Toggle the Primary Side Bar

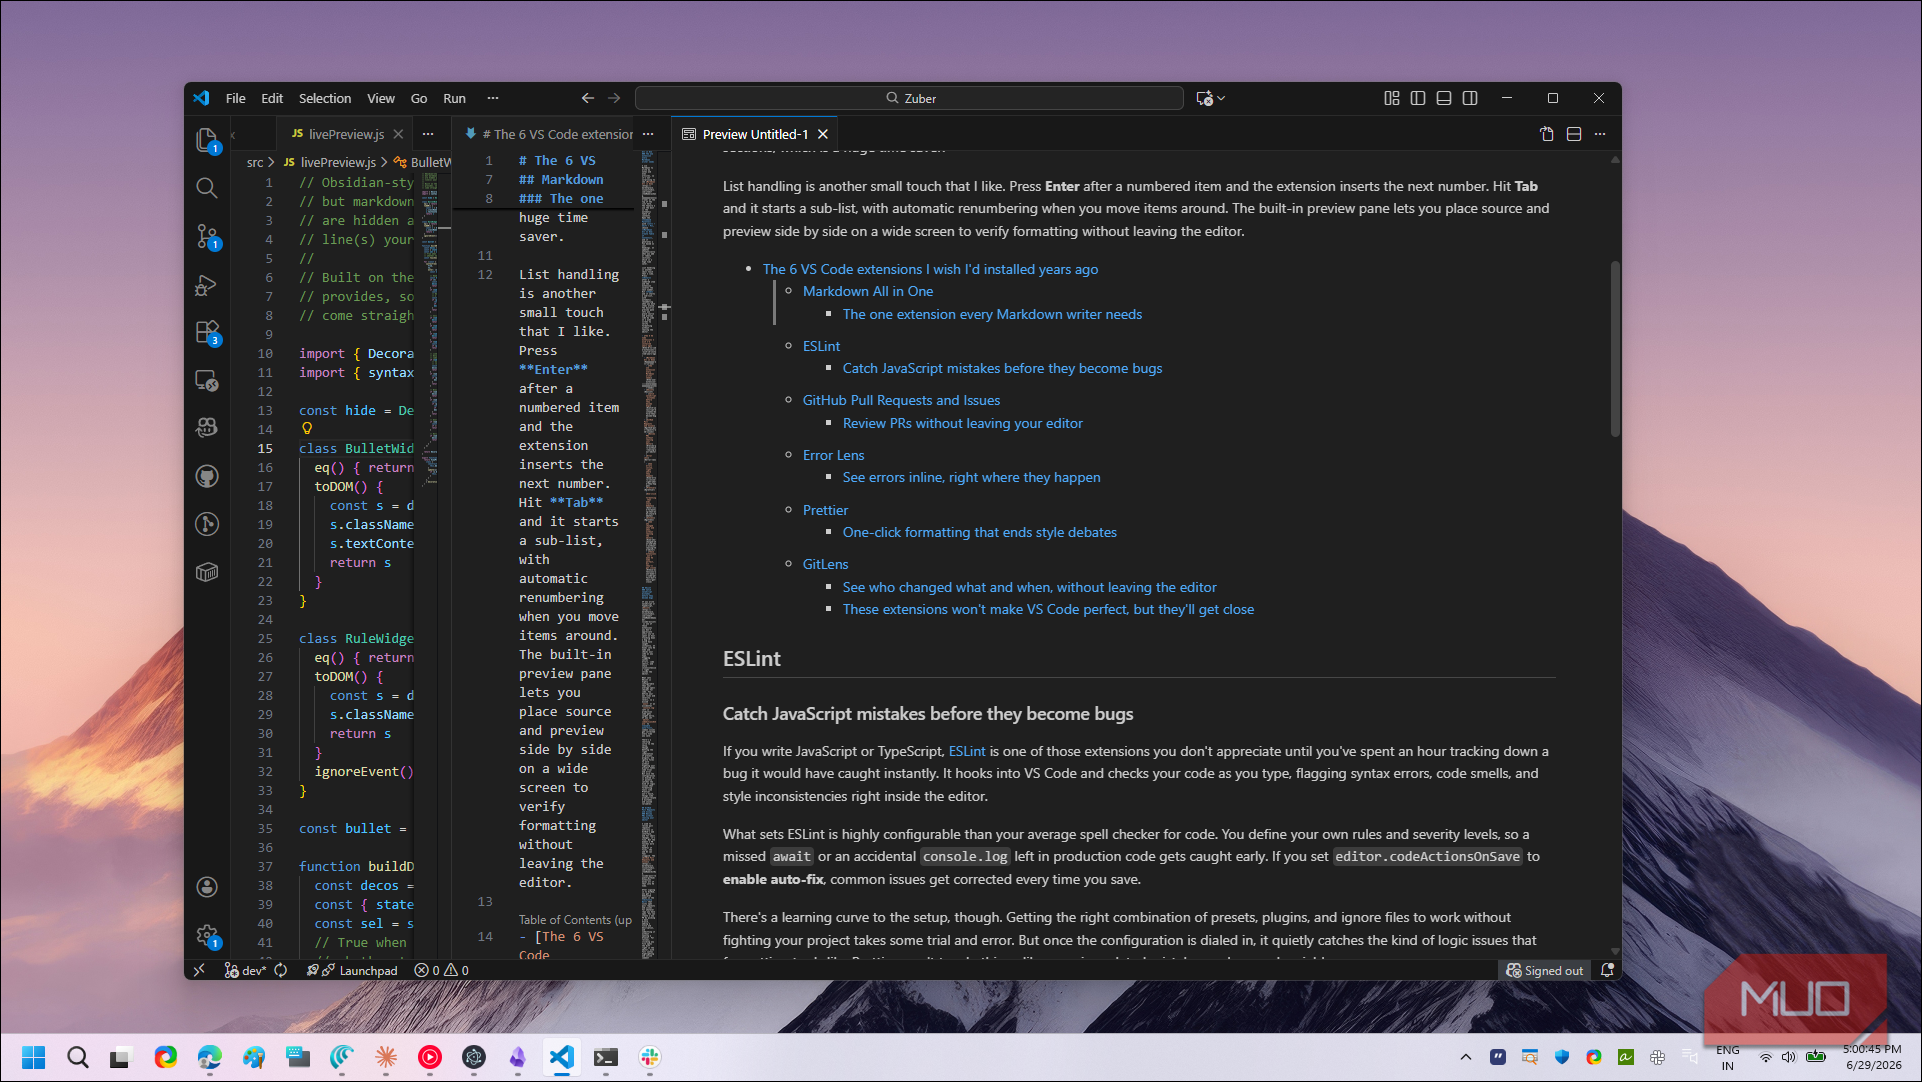[1418, 98]
